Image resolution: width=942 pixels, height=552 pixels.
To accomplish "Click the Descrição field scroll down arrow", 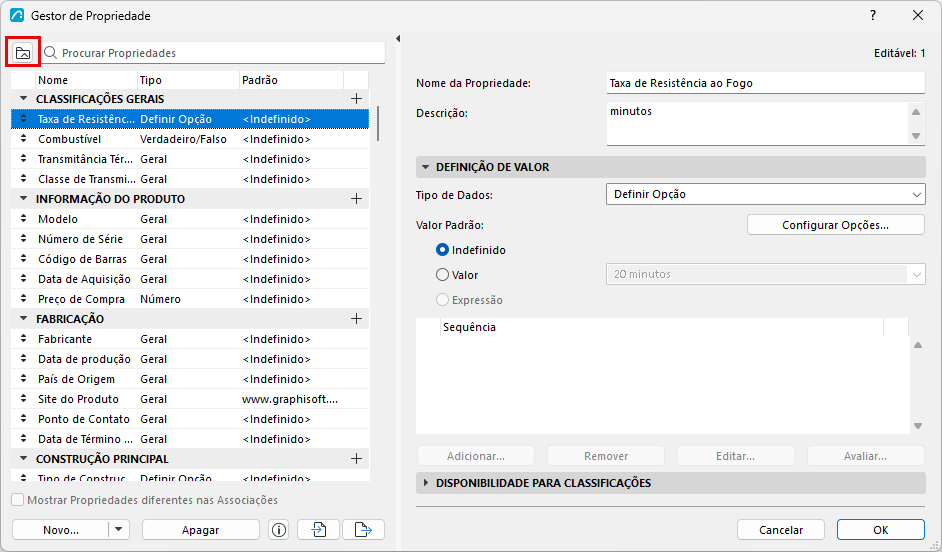I will click(916, 136).
